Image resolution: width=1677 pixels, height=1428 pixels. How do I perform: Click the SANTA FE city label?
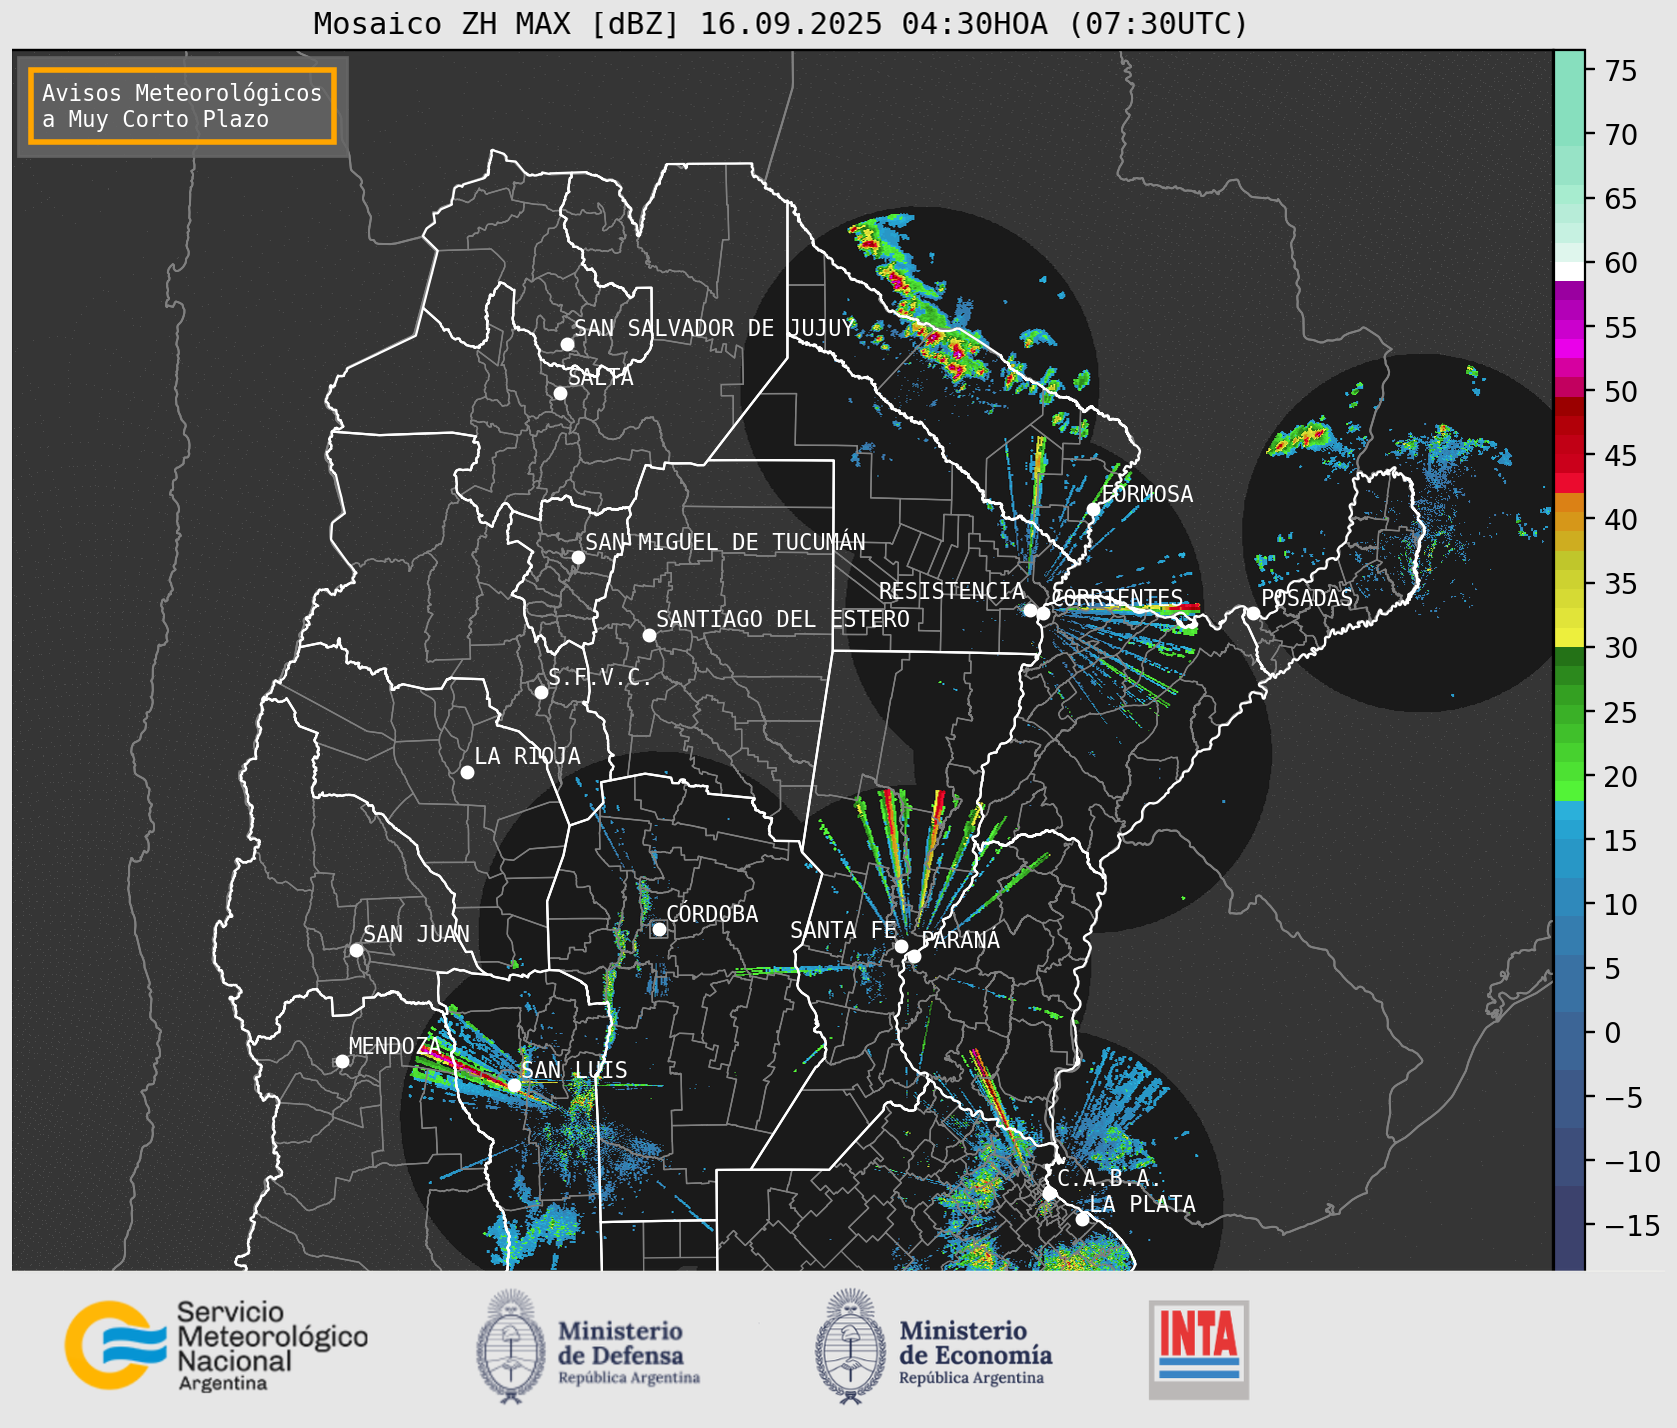[x=843, y=930]
